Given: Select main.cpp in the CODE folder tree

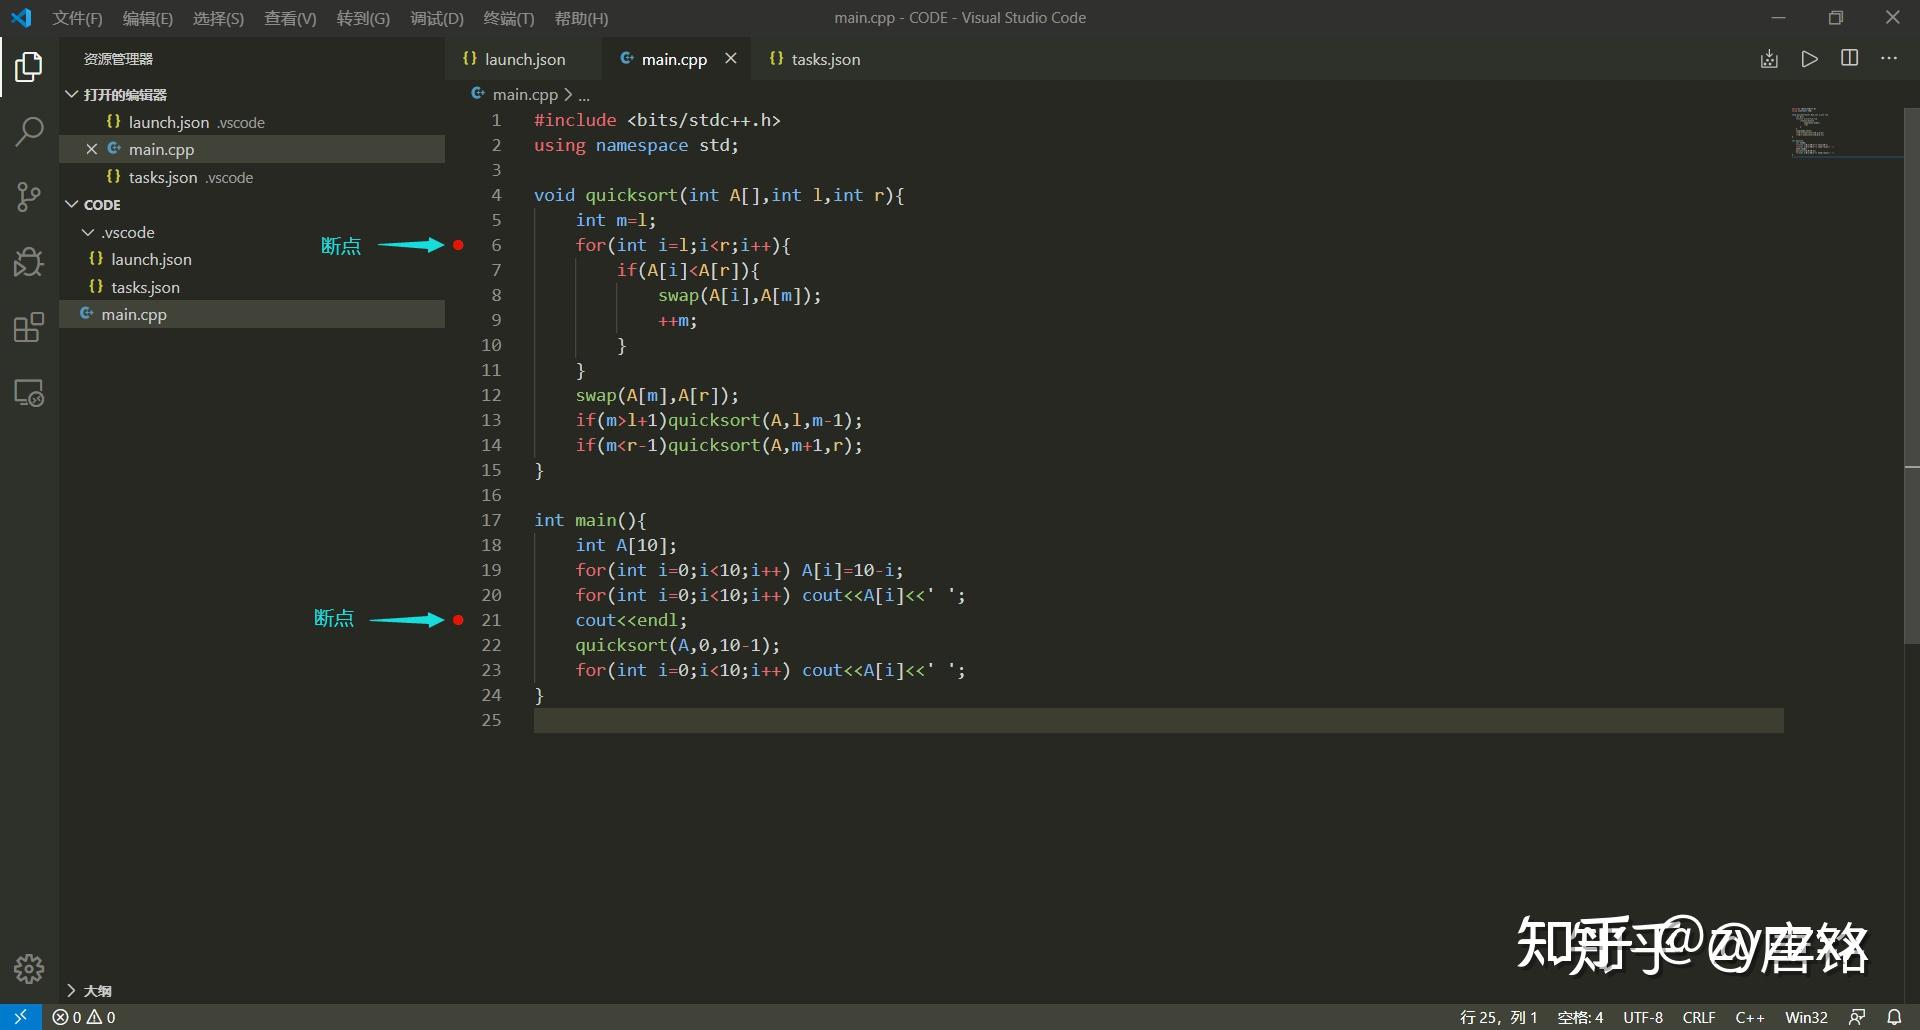Looking at the screenshot, I should [x=252, y=314].
